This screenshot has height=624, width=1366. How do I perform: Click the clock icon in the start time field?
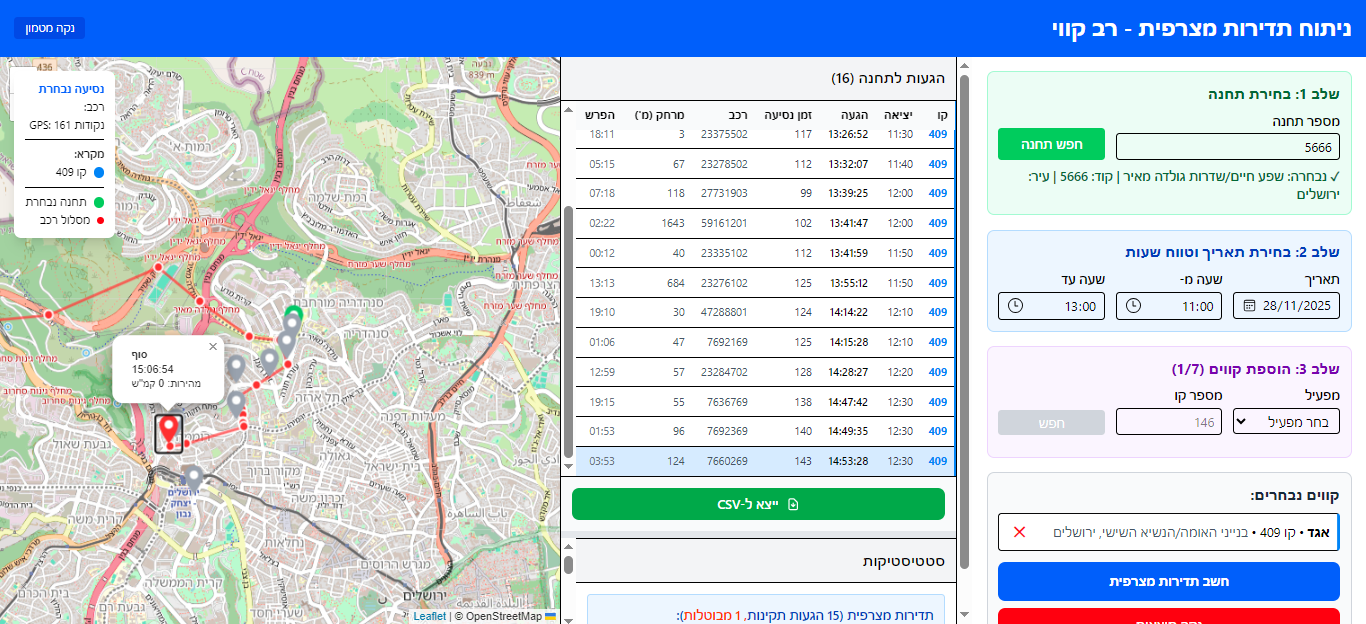1133,306
